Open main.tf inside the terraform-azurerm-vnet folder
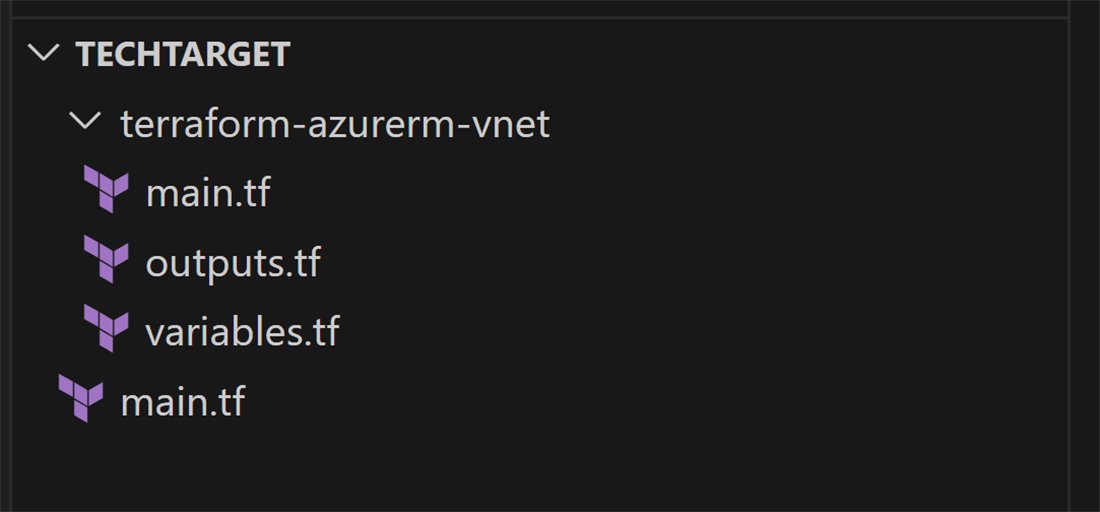Screen dimensions: 1100x512 tap(208, 192)
